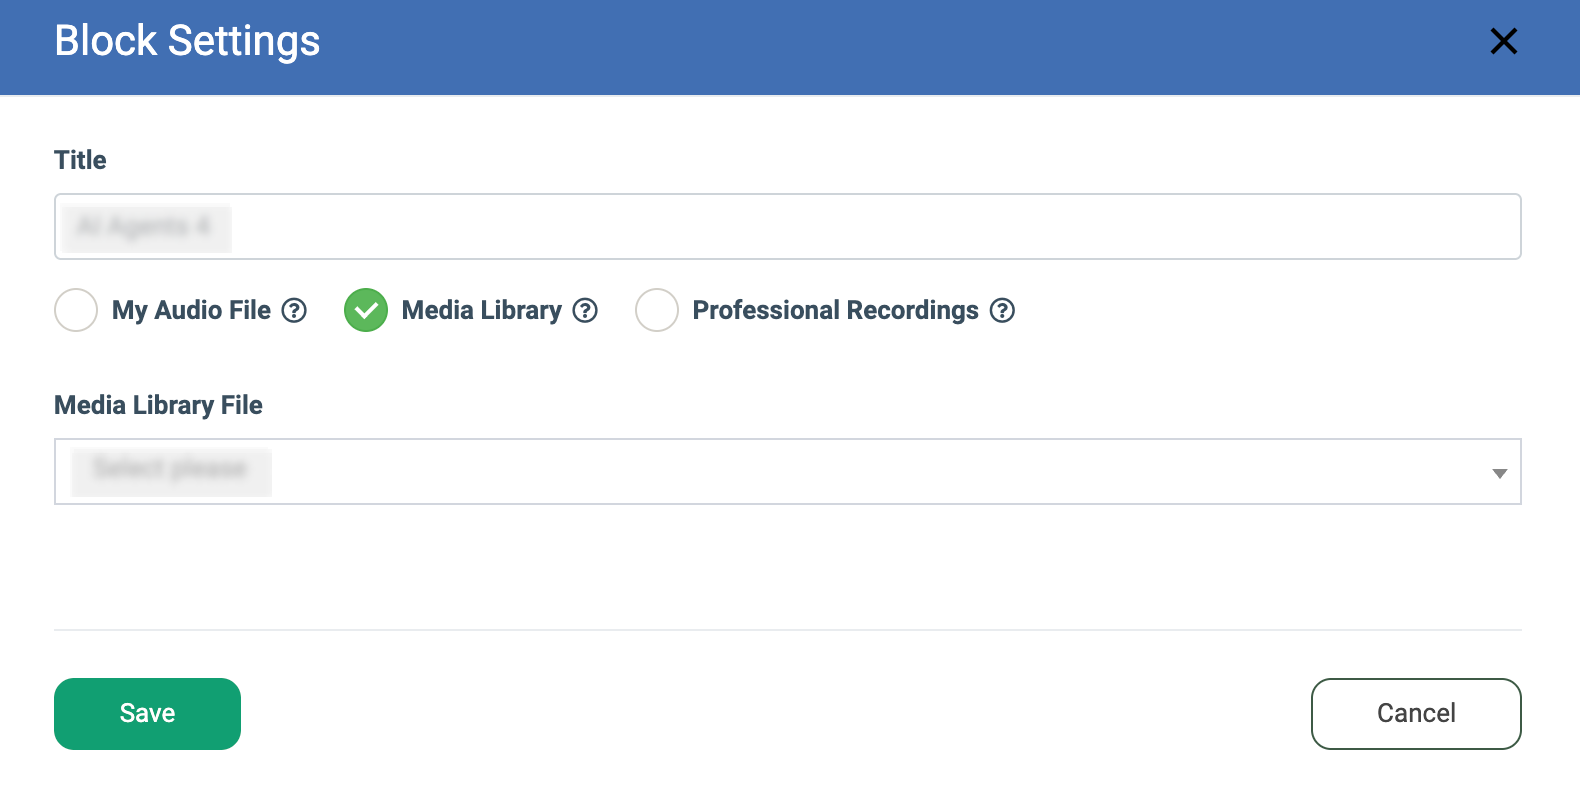Close the Block Settings dialog
The image size is (1580, 792).
tap(1503, 41)
